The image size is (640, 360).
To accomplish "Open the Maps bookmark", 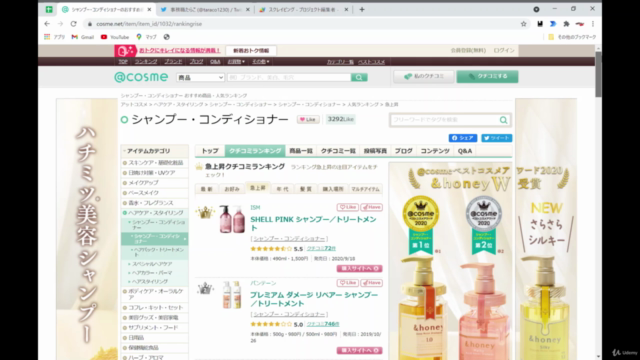I will tap(147, 37).
